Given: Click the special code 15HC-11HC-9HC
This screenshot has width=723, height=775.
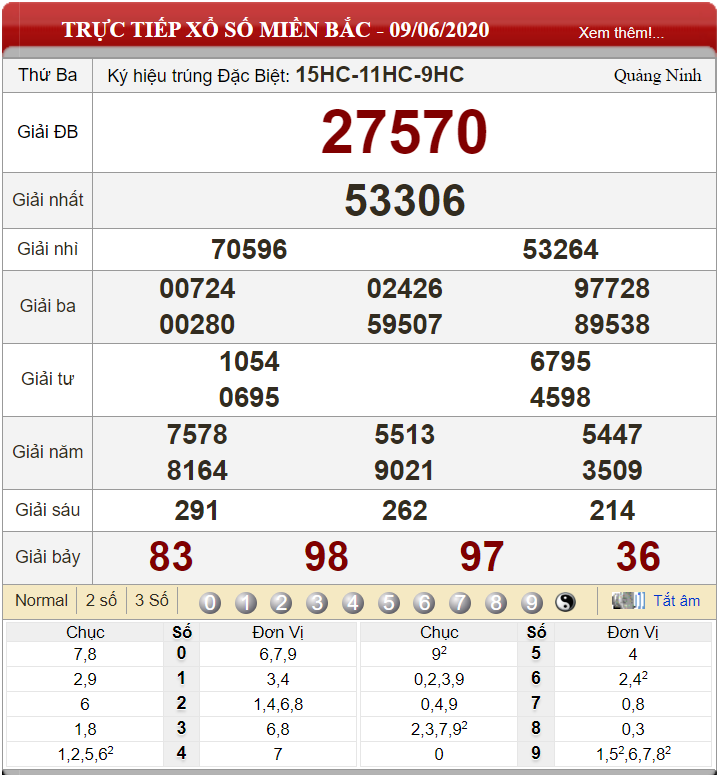Looking at the screenshot, I should pos(380,75).
